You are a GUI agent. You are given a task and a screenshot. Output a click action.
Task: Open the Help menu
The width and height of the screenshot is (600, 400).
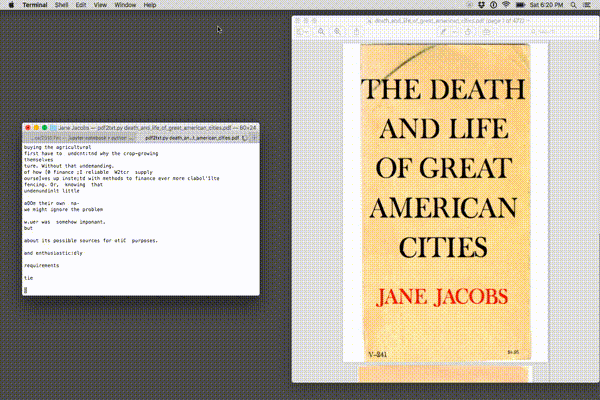tap(150, 5)
